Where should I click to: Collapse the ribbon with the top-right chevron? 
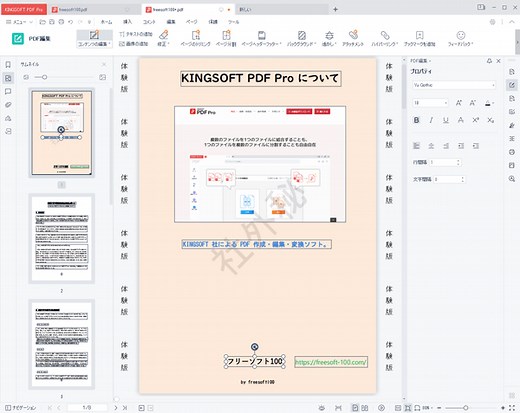pyautogui.click(x=512, y=22)
